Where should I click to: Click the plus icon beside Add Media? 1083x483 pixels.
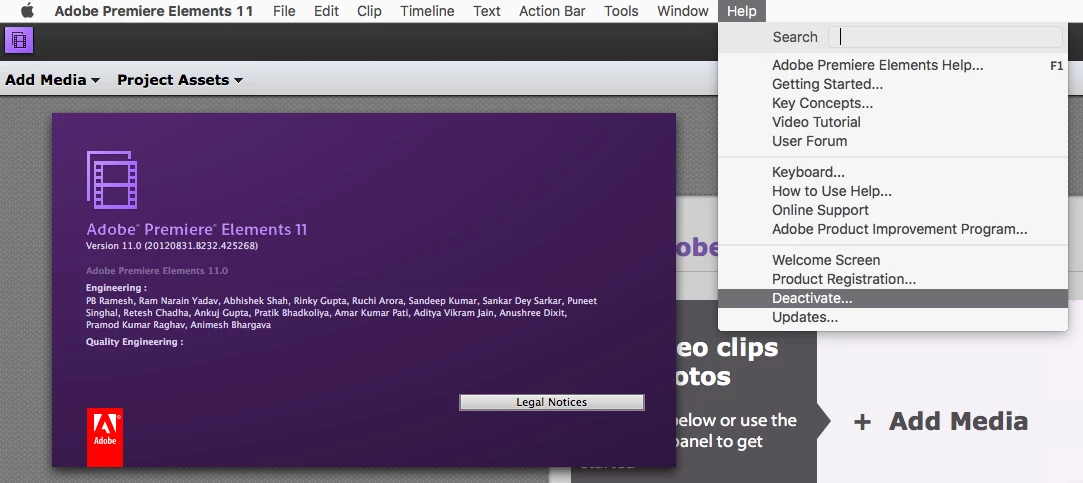tap(862, 422)
